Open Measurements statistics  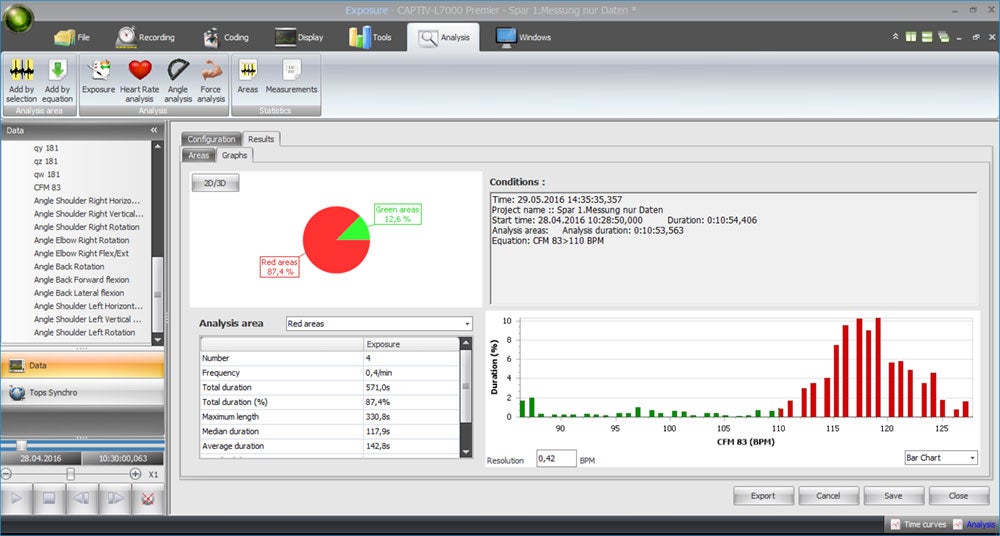pyautogui.click(x=291, y=72)
